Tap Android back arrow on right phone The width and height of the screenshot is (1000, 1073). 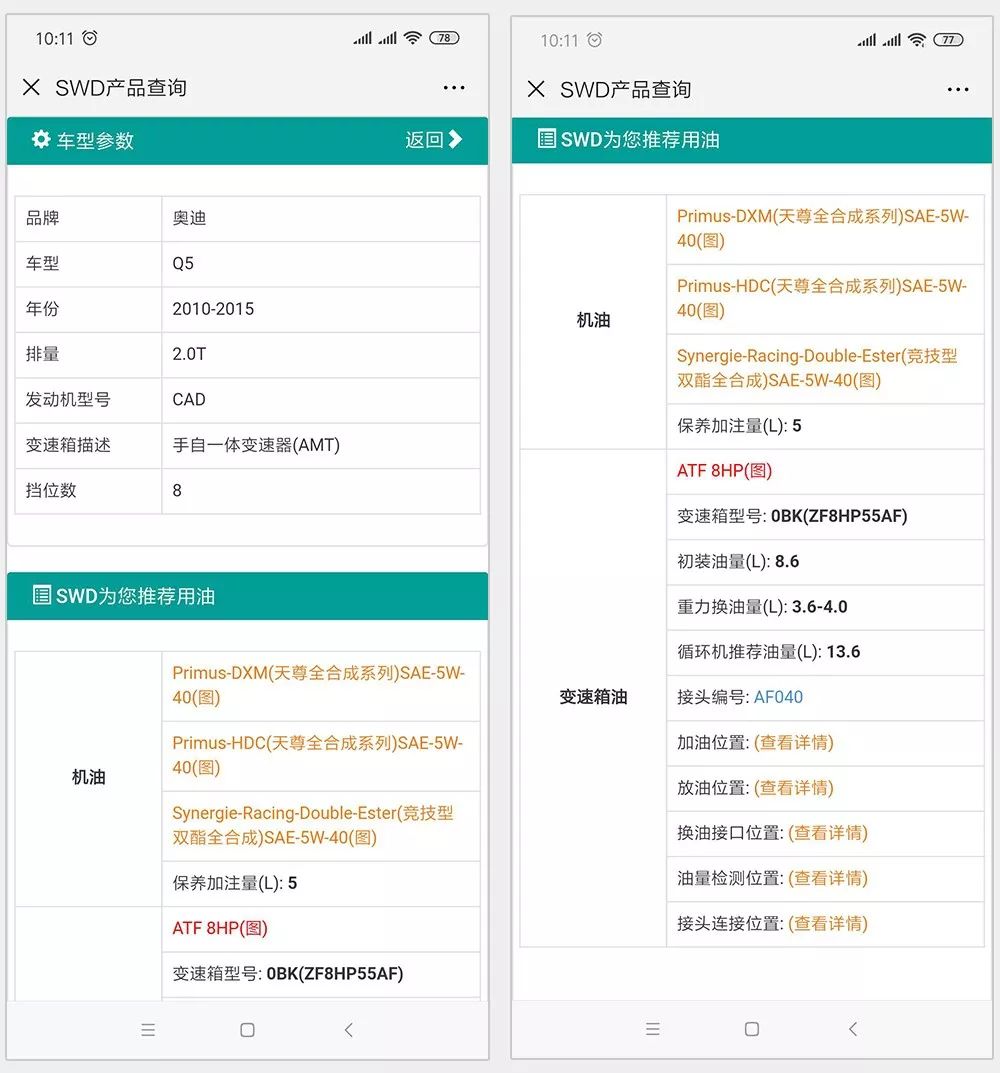[852, 1029]
